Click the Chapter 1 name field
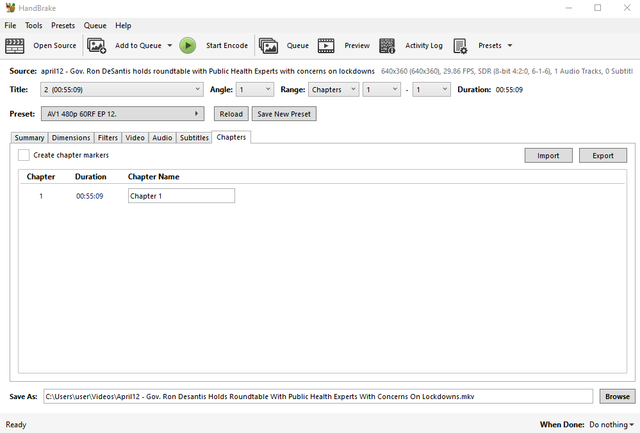The width and height of the screenshot is (640, 433). coord(181,196)
